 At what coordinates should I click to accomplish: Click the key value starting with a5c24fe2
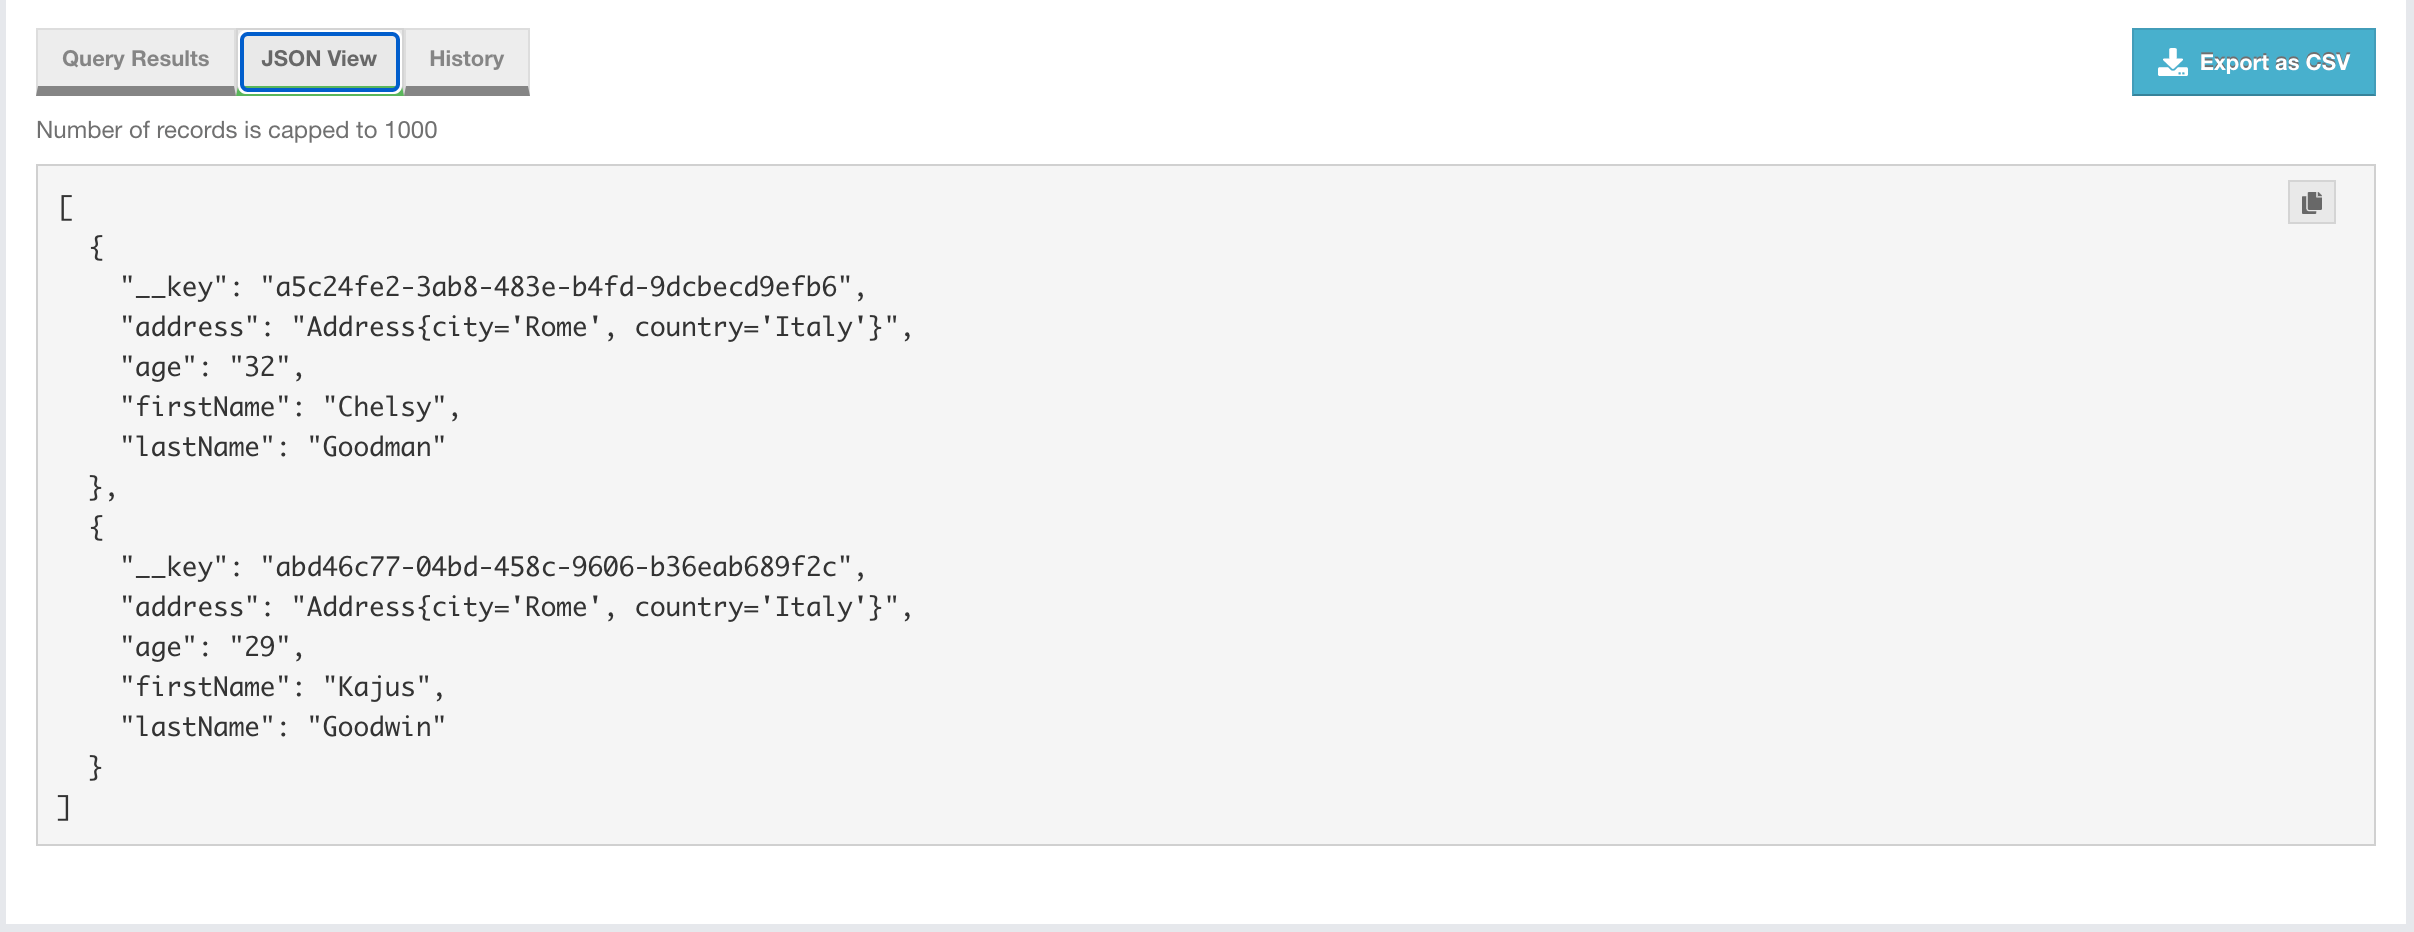coord(556,288)
